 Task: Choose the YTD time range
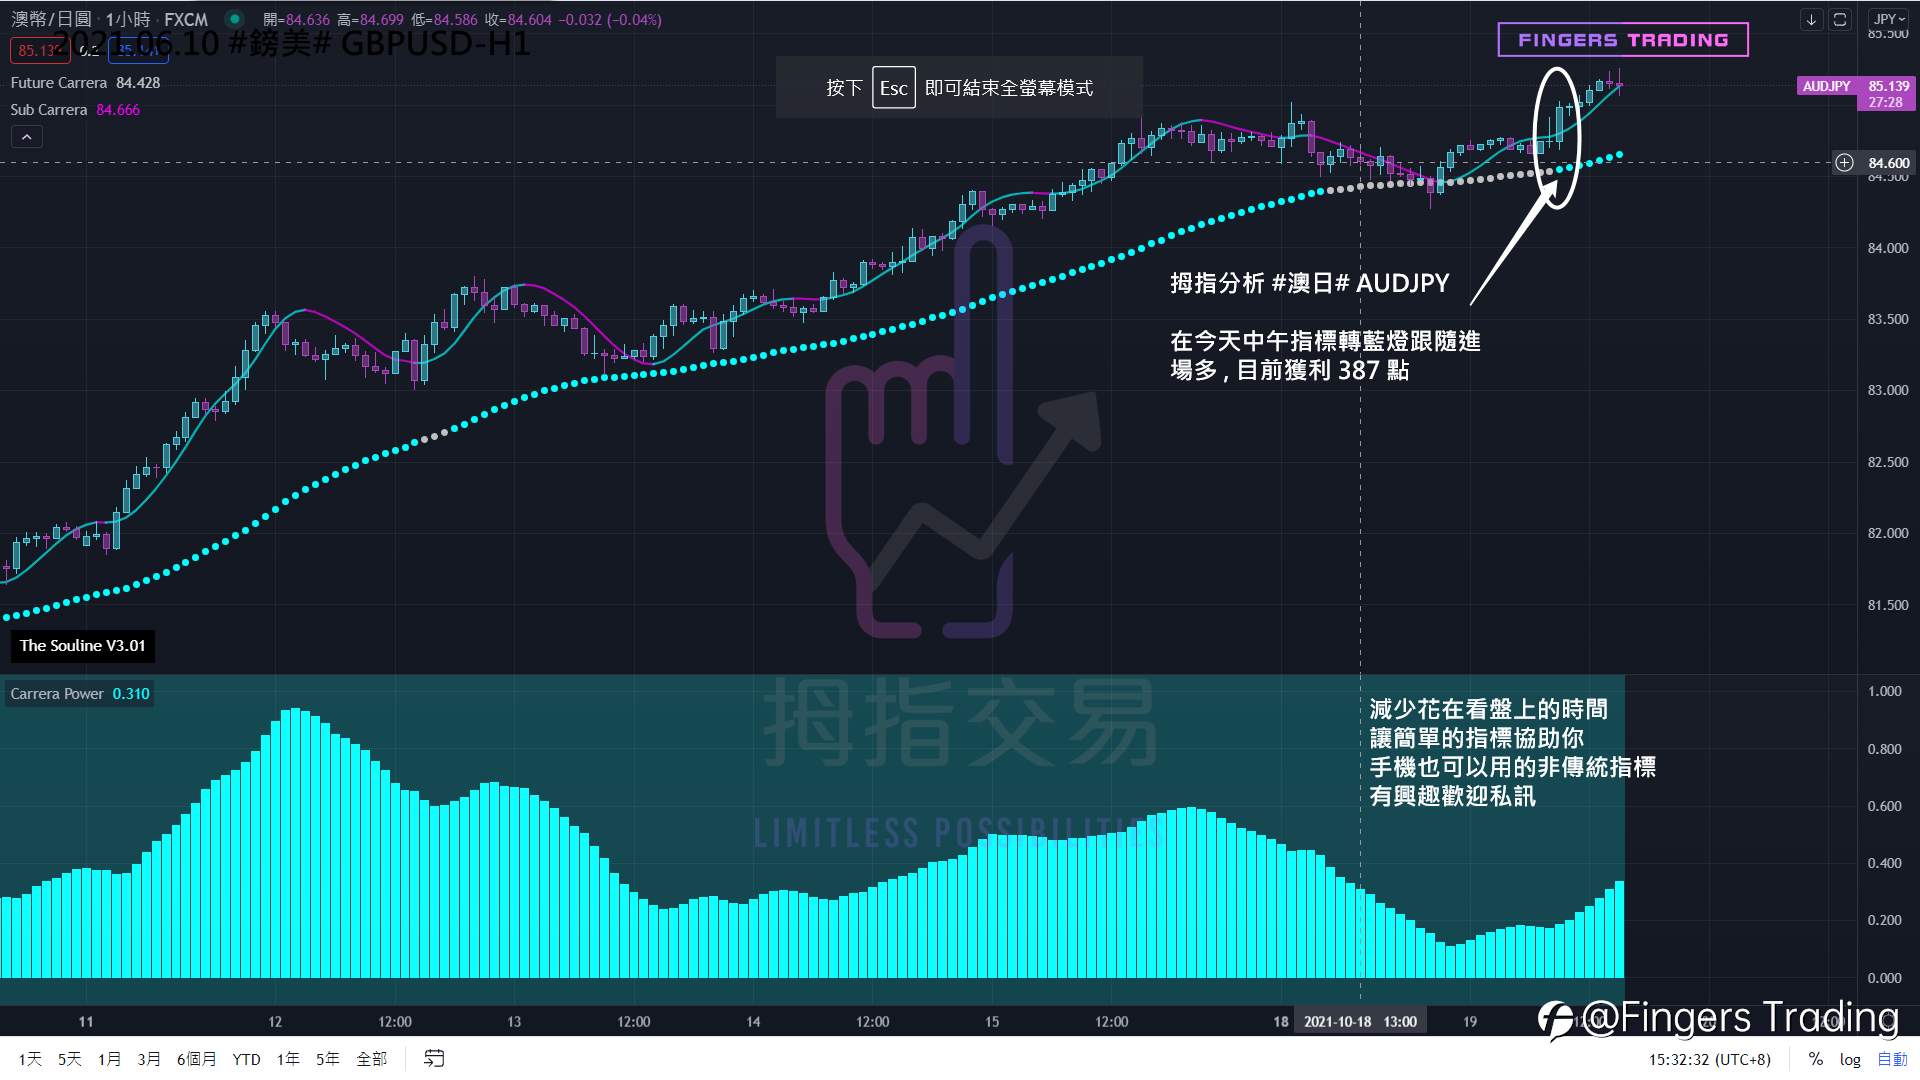[x=246, y=1059]
